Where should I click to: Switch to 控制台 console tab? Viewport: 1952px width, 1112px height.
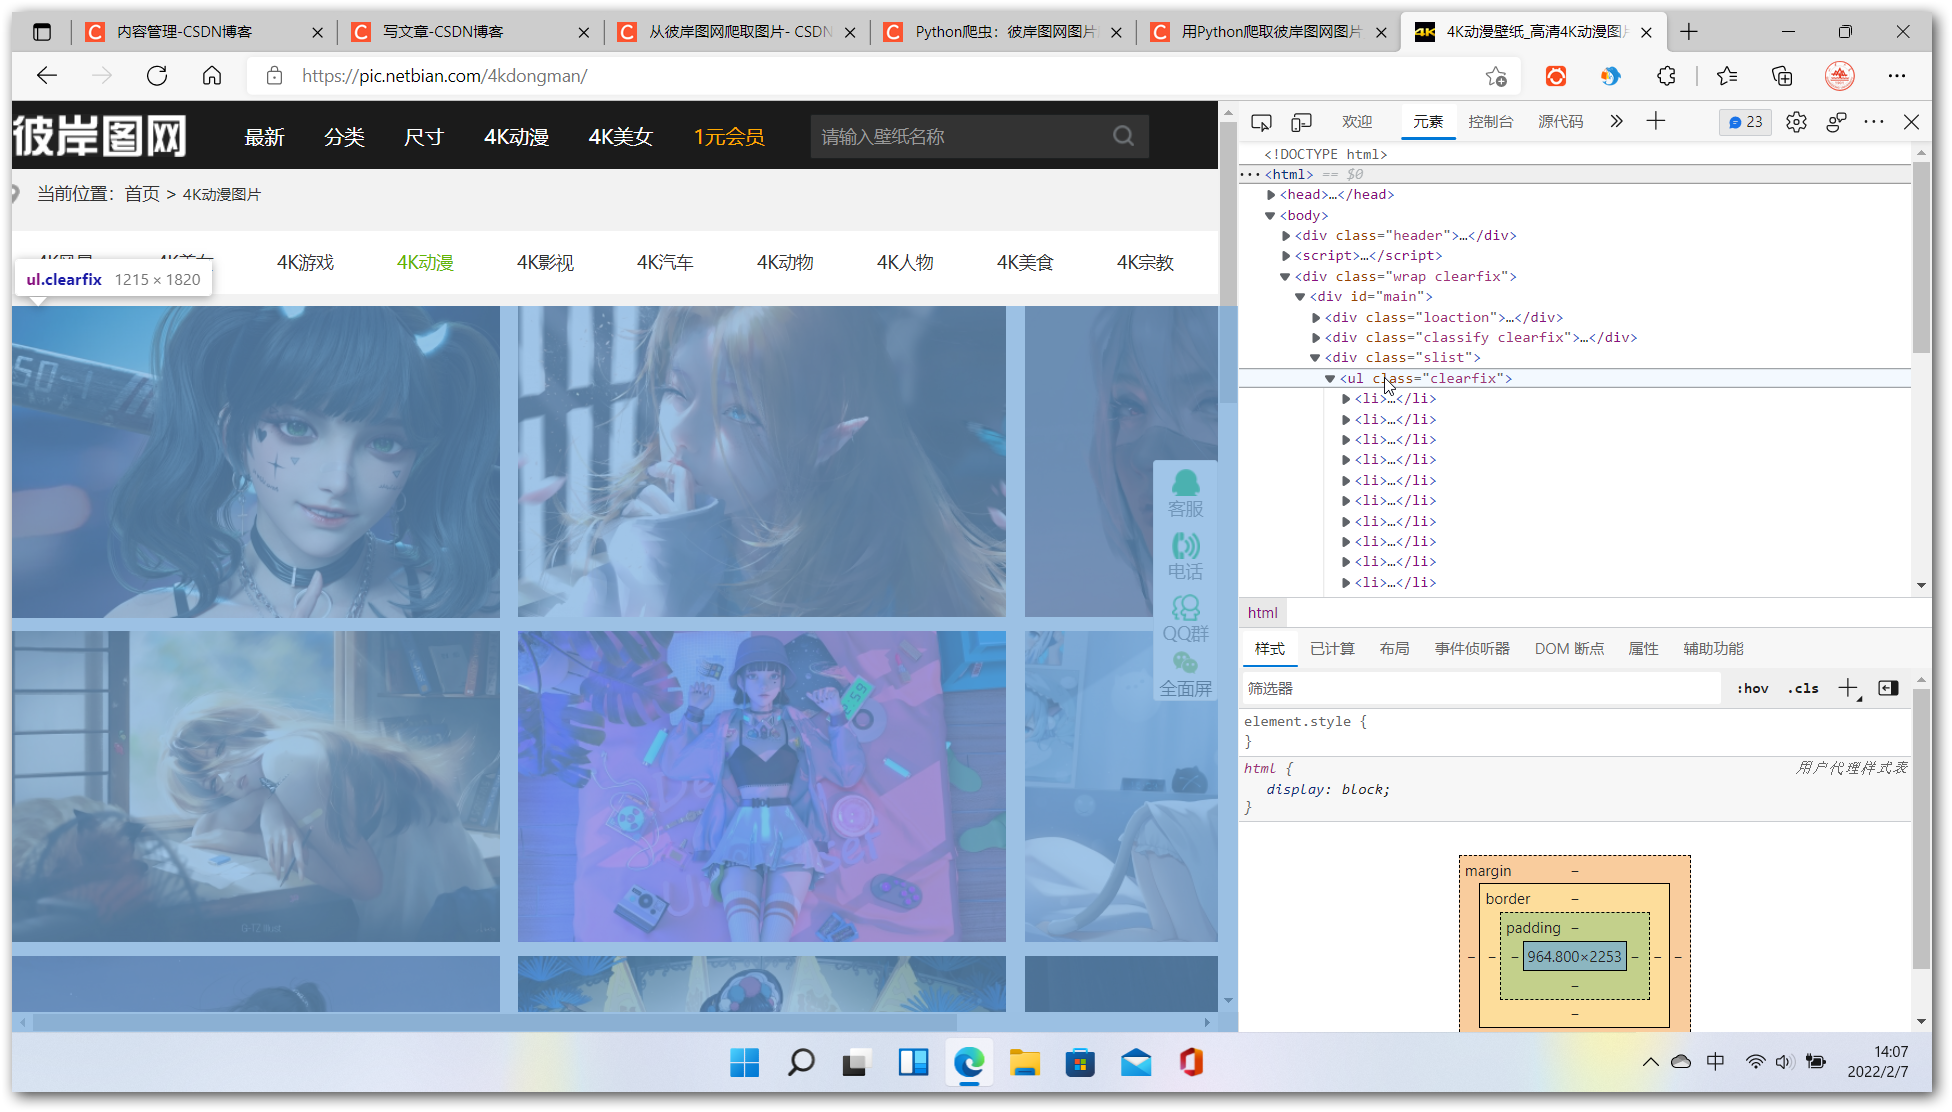coord(1490,122)
